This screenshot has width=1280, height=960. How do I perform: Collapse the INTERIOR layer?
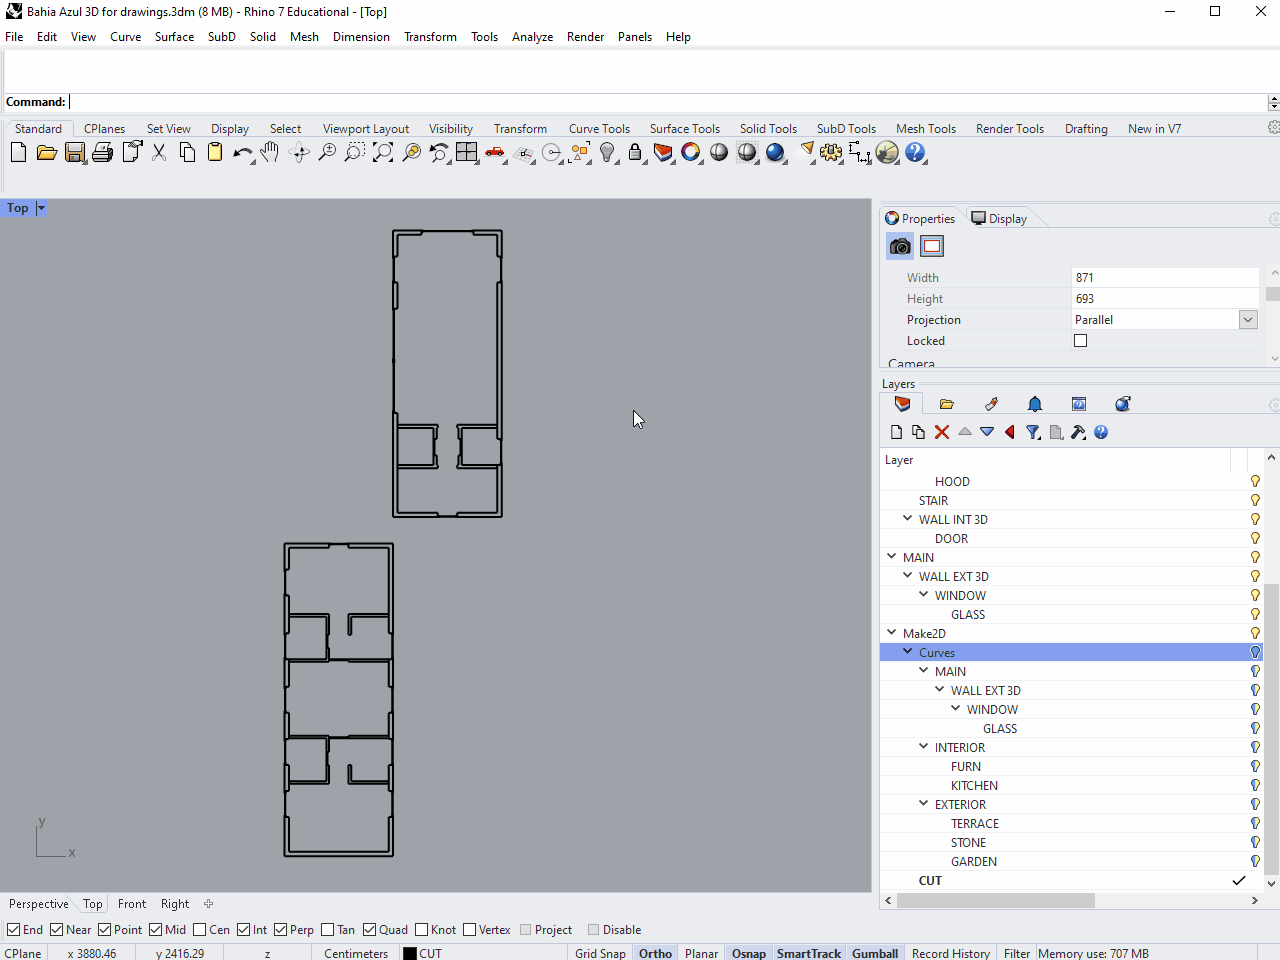(924, 747)
